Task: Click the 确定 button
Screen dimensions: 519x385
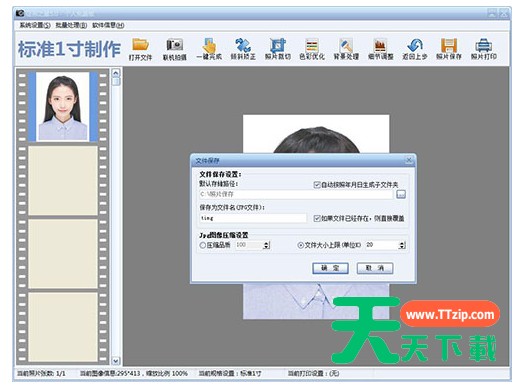Action: coord(330,268)
